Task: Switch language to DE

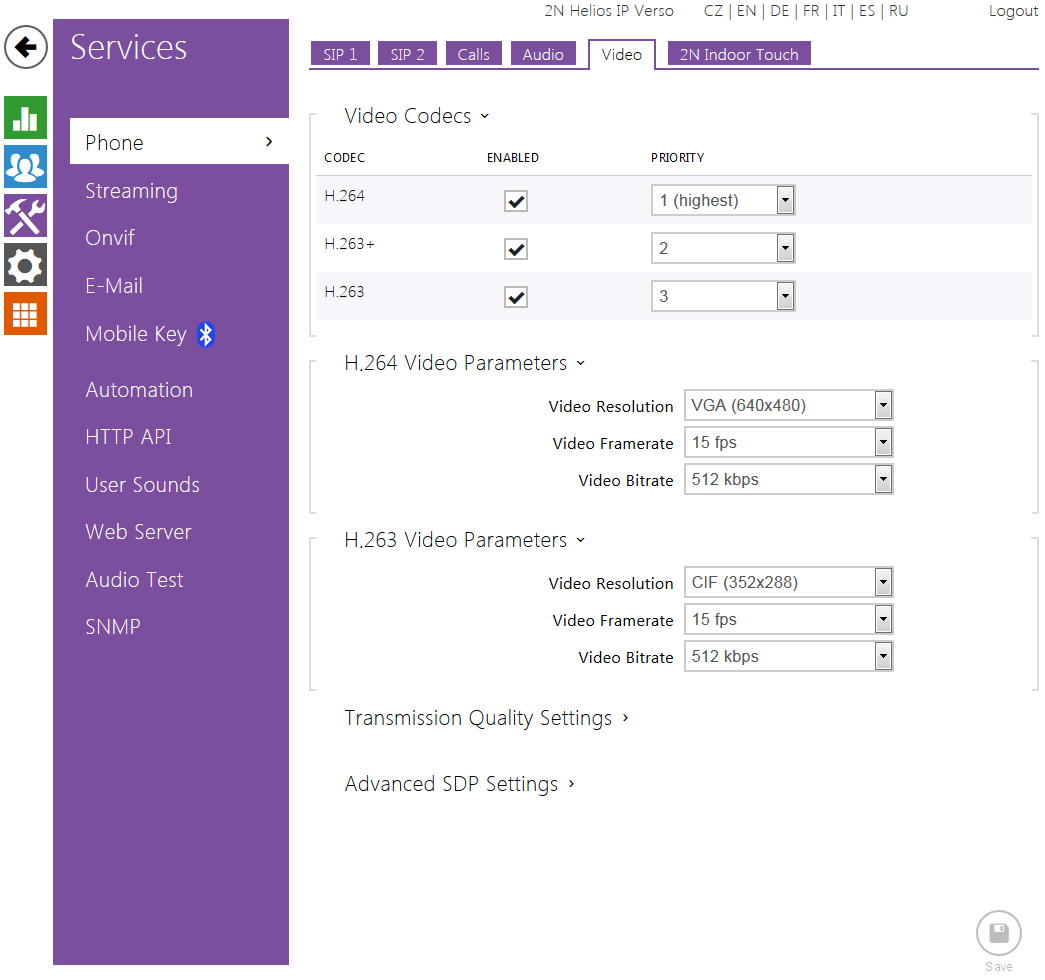Action: pos(779,11)
